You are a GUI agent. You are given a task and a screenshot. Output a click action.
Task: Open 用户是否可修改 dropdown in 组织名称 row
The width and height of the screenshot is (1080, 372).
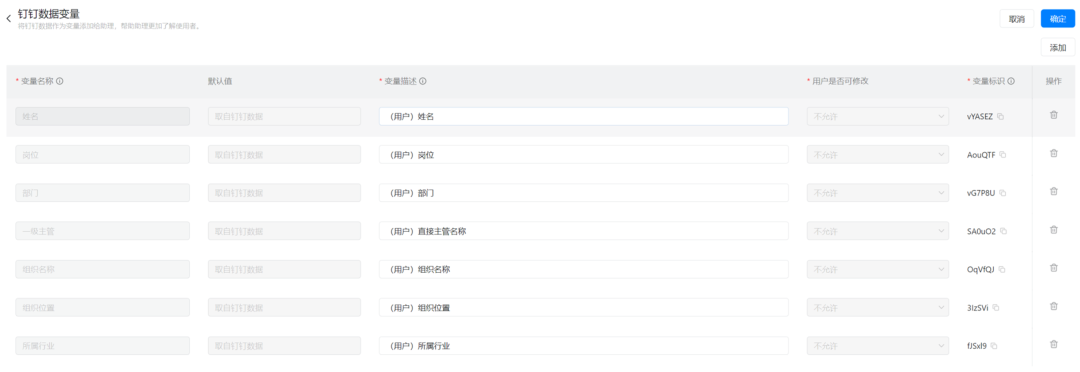click(878, 269)
